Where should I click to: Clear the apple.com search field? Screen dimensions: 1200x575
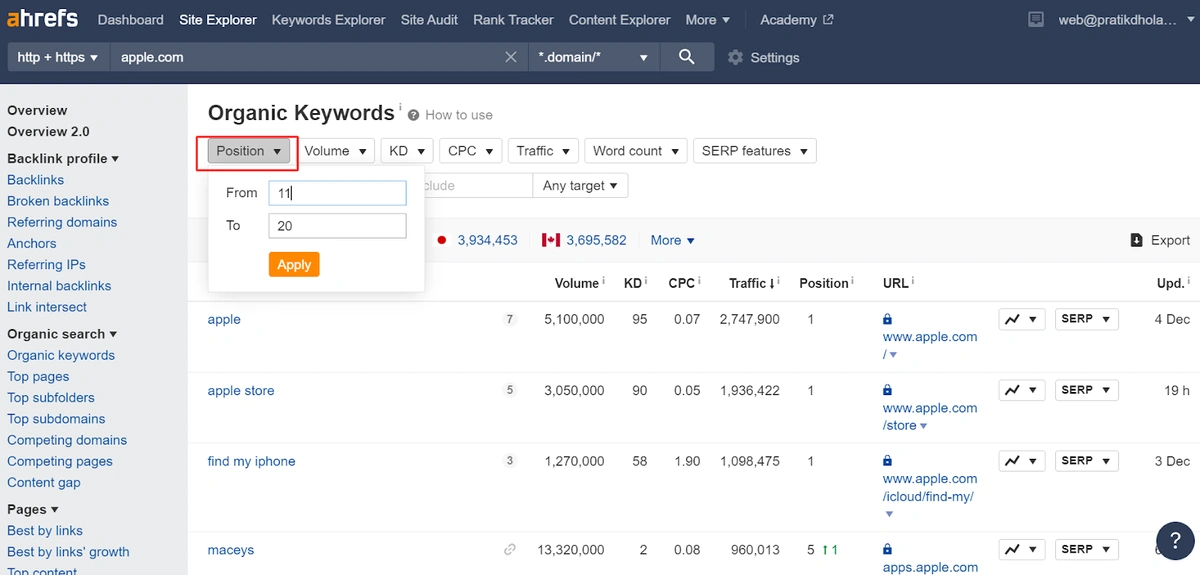coord(511,57)
